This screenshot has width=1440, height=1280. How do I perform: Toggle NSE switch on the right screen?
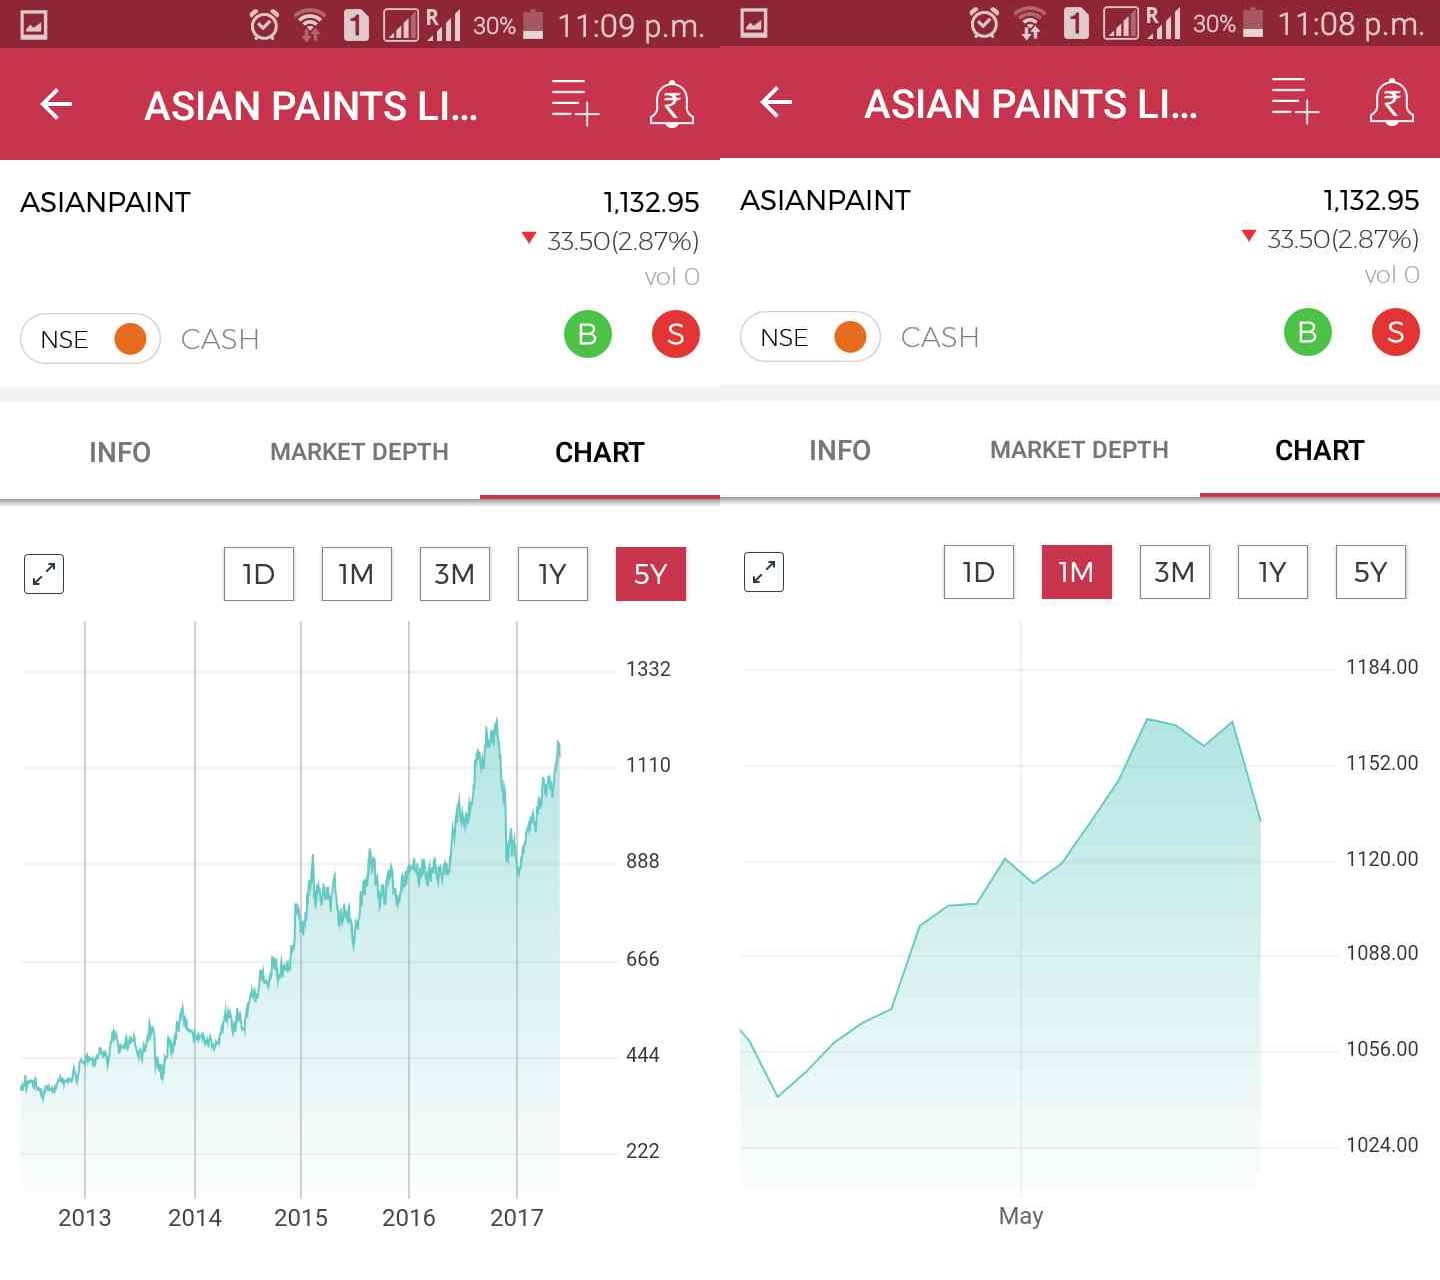pos(810,337)
